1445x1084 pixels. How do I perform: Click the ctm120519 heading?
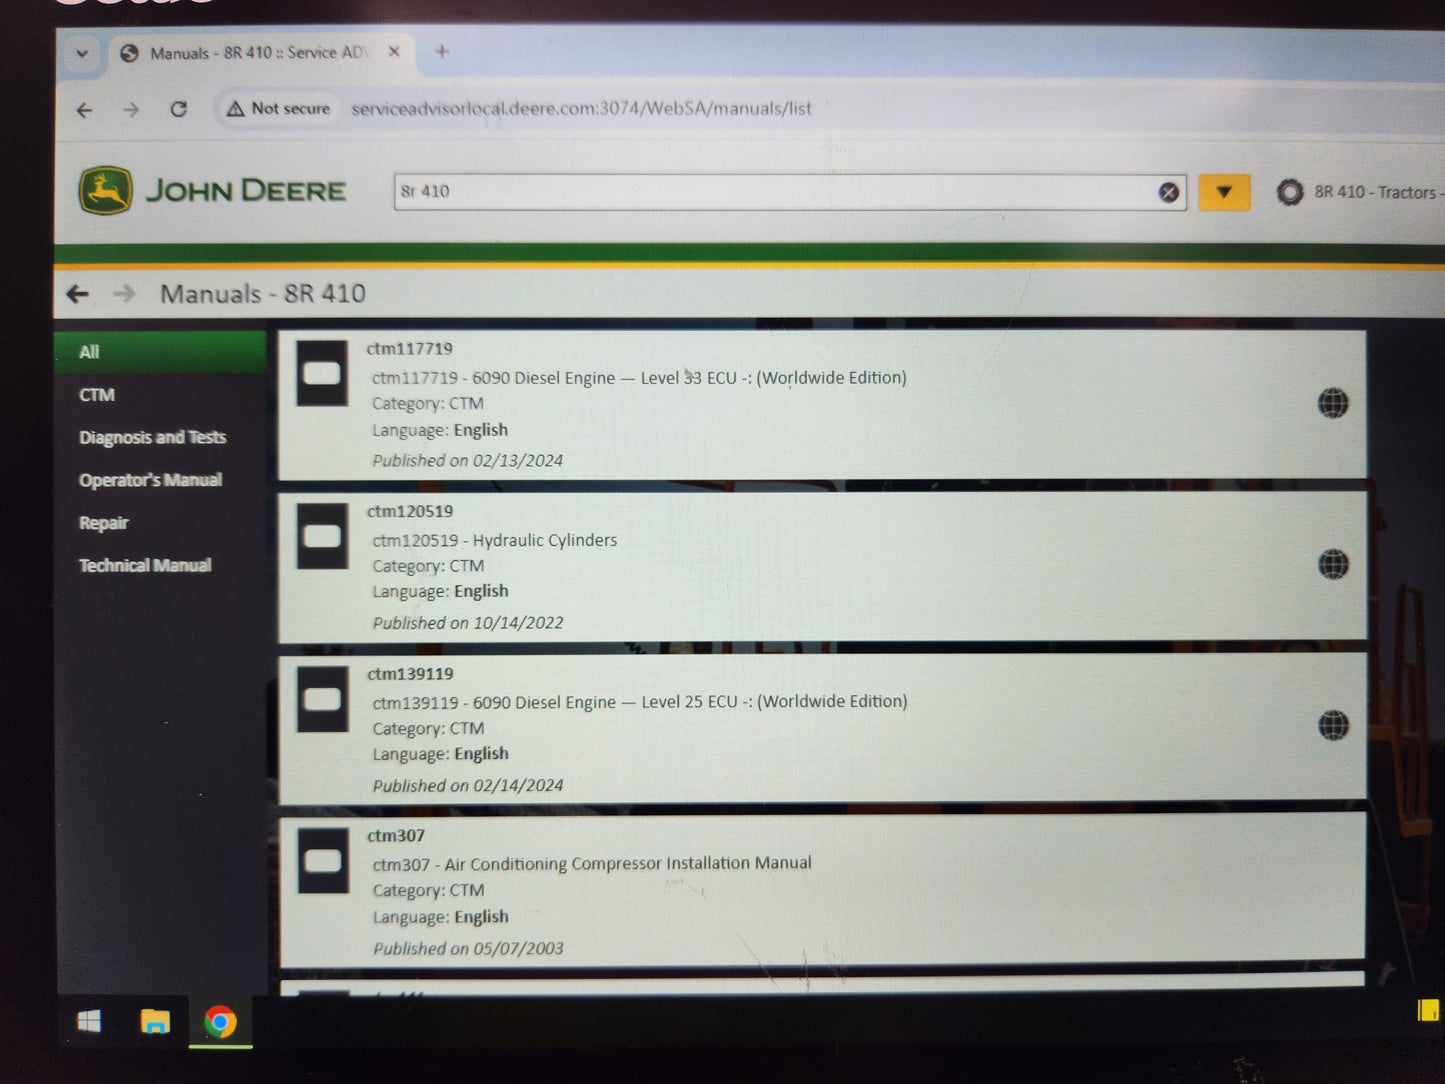410,512
